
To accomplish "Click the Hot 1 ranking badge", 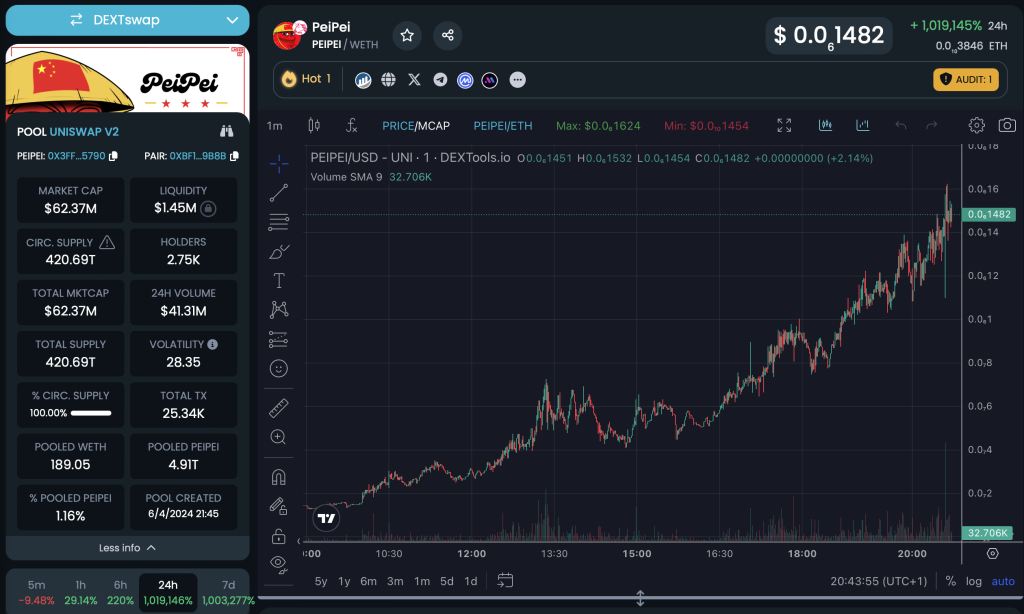I will point(306,79).
